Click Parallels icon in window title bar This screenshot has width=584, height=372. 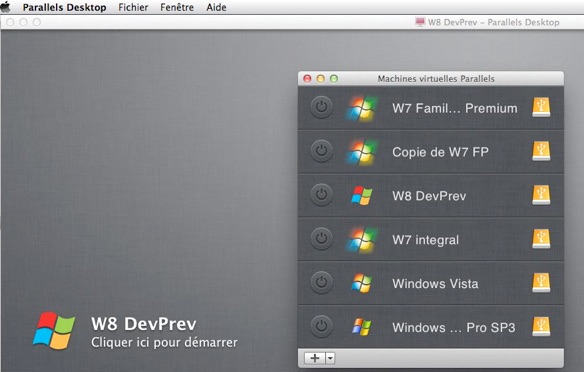coord(420,22)
